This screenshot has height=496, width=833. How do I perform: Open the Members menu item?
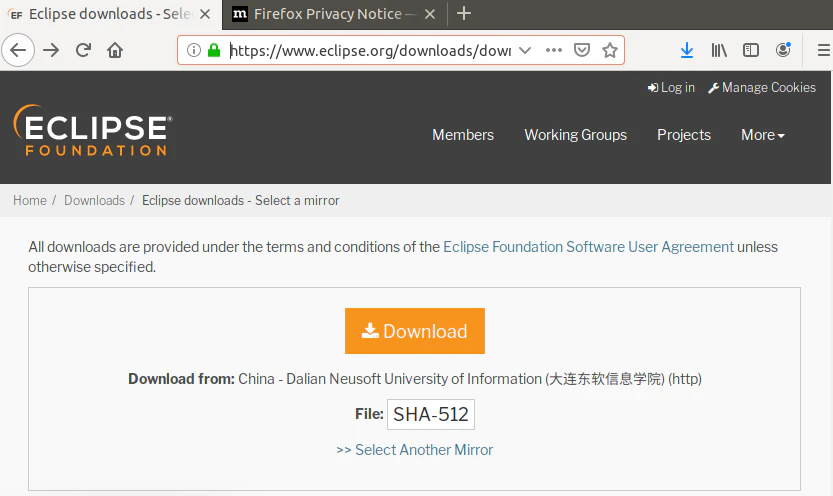463,135
